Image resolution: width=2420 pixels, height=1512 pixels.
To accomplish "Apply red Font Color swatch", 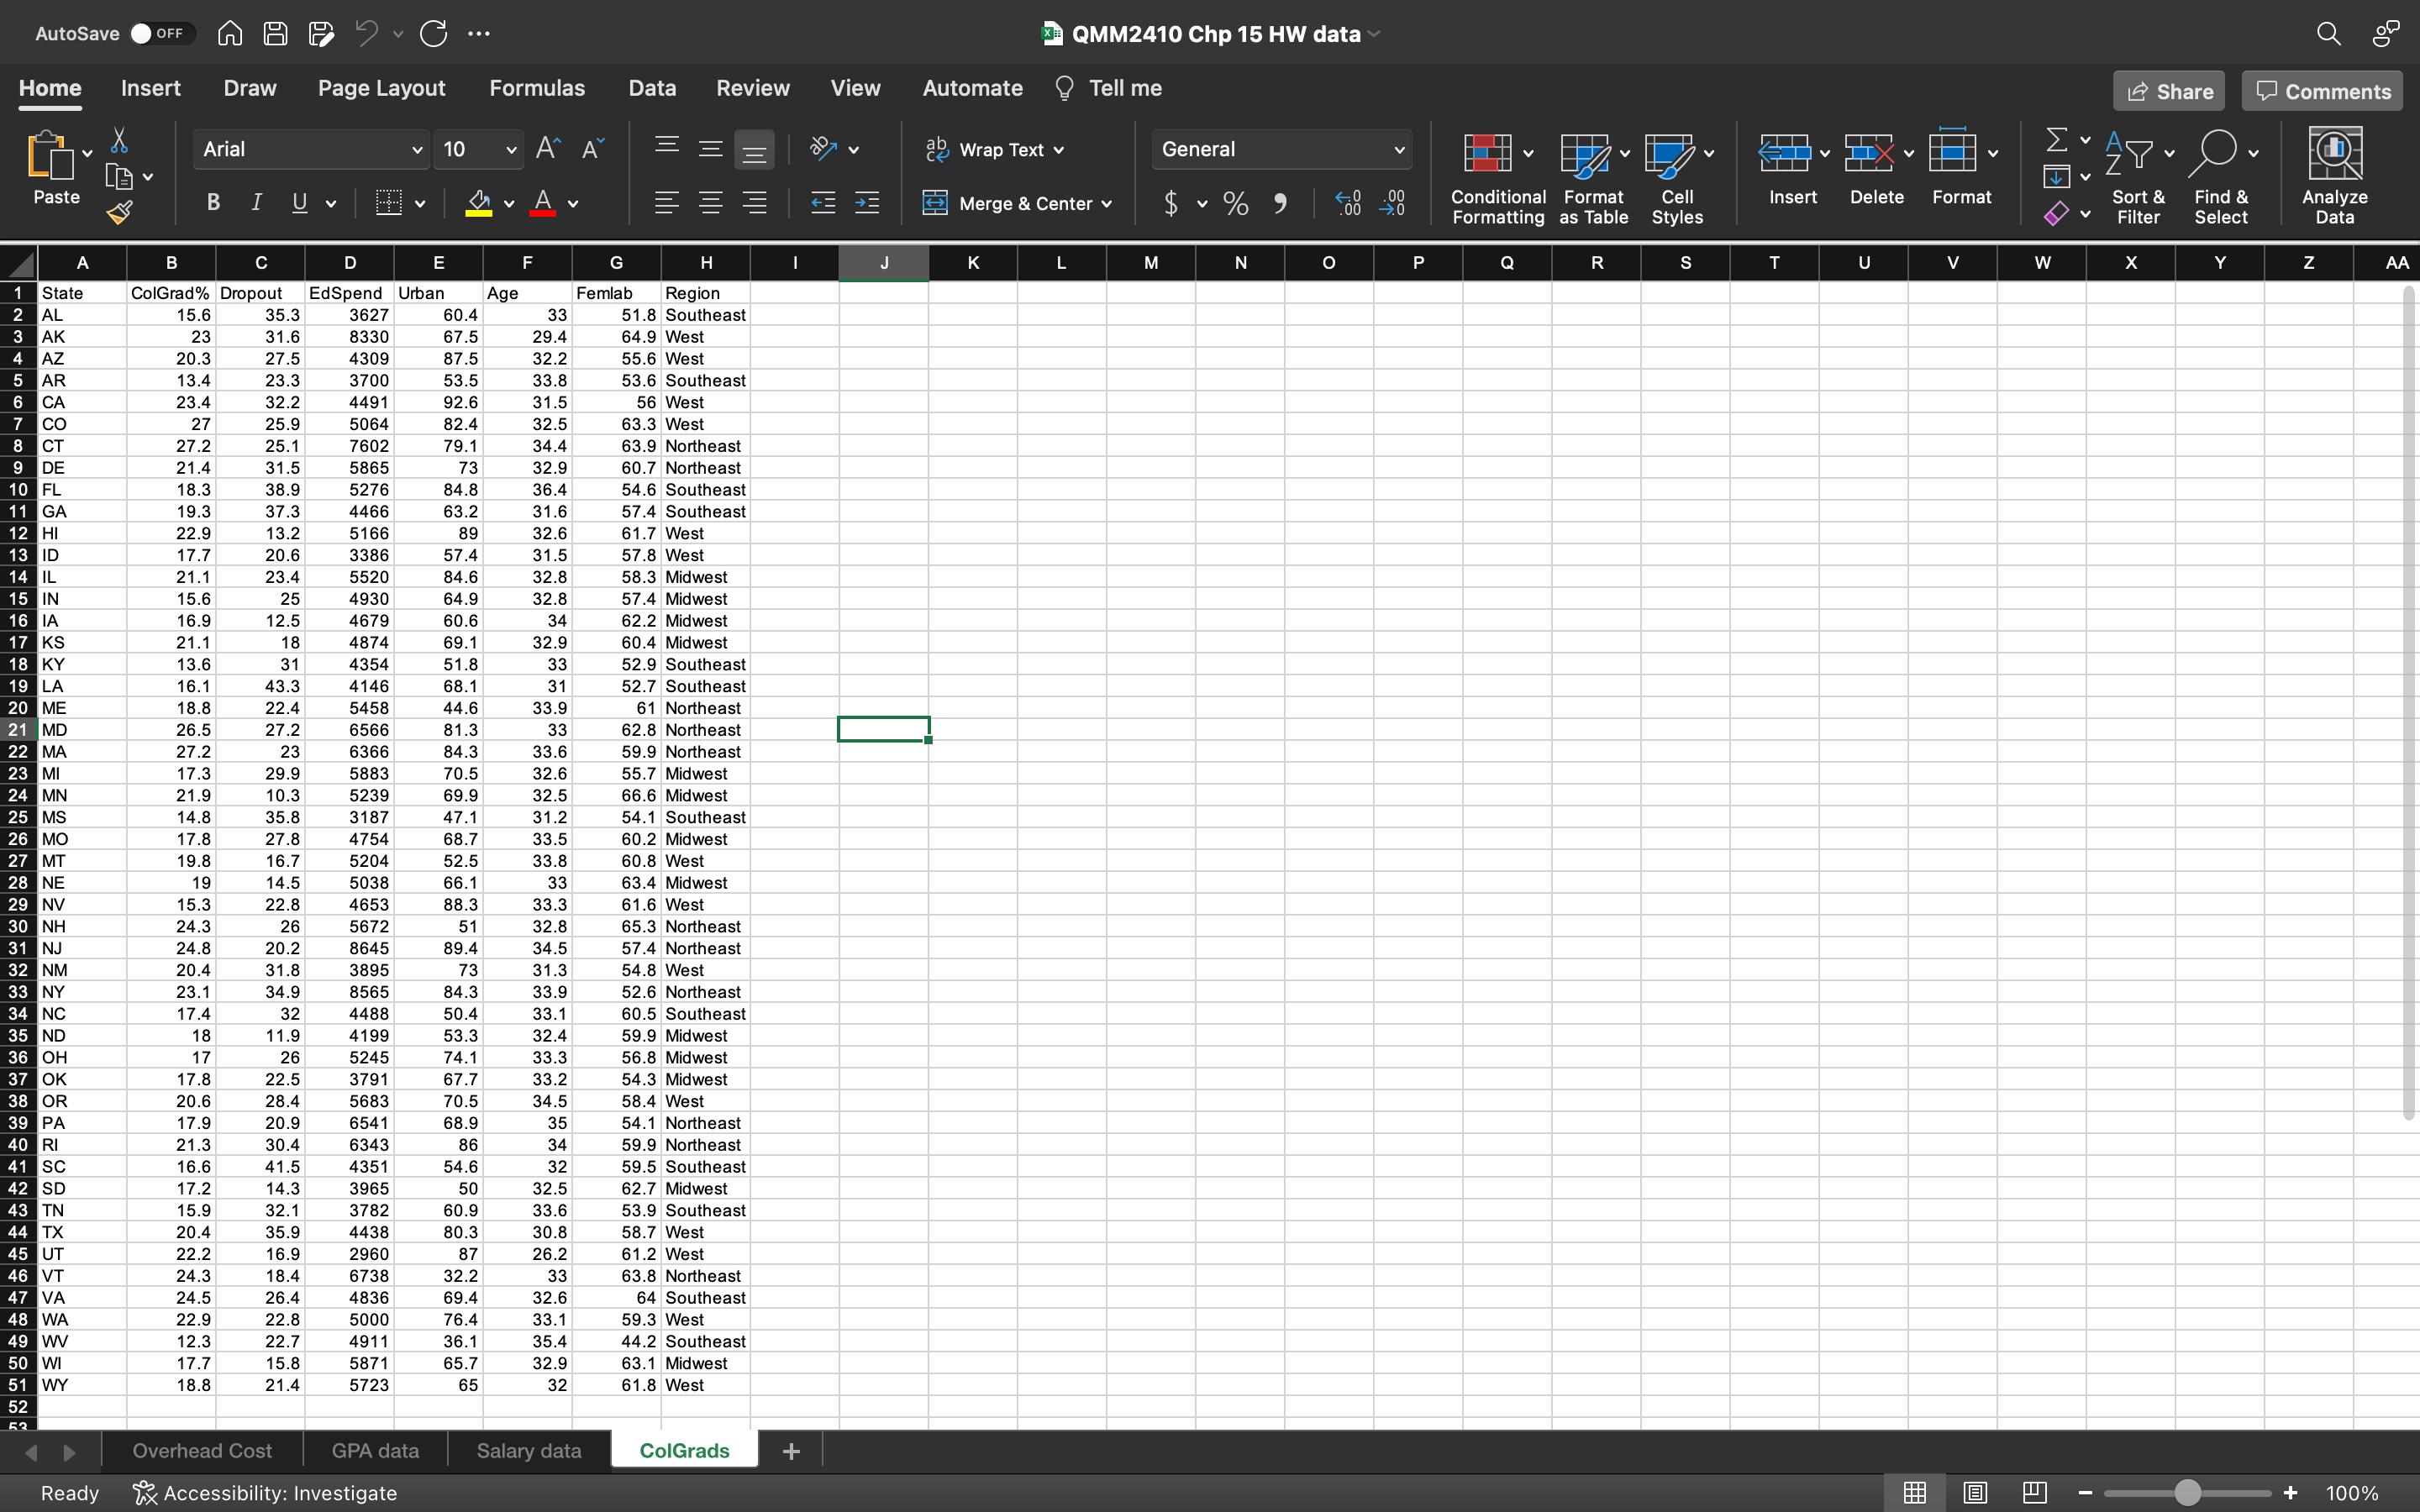I will [543, 203].
